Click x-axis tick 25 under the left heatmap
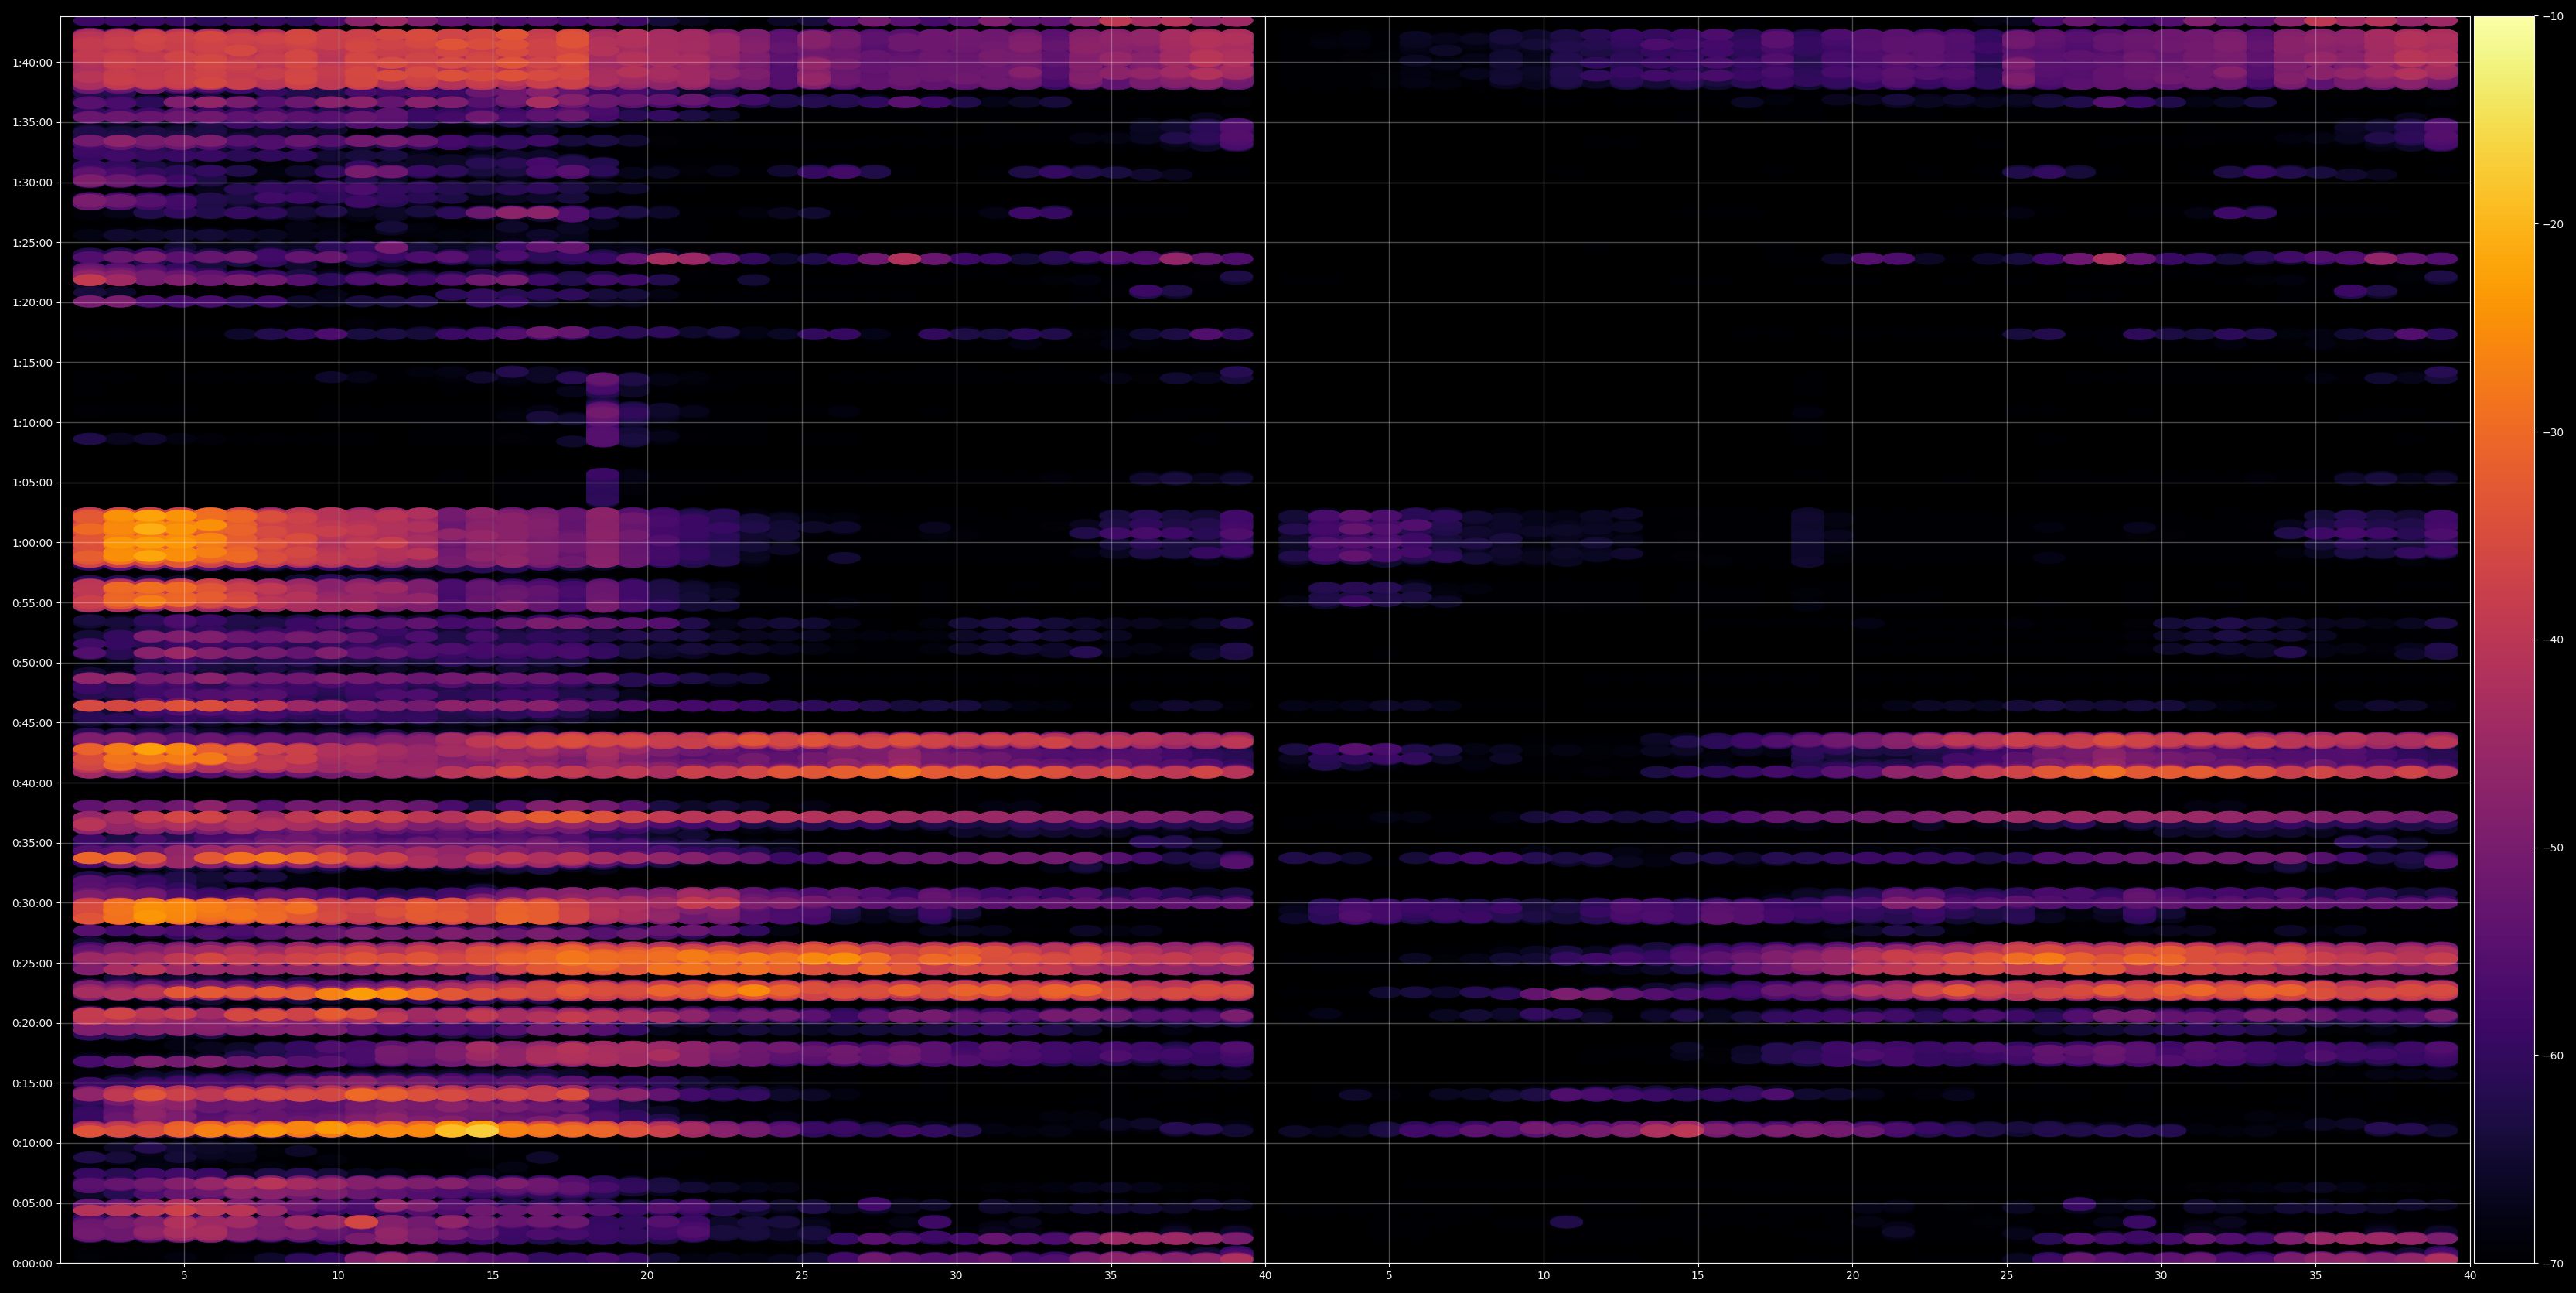 tap(802, 1276)
